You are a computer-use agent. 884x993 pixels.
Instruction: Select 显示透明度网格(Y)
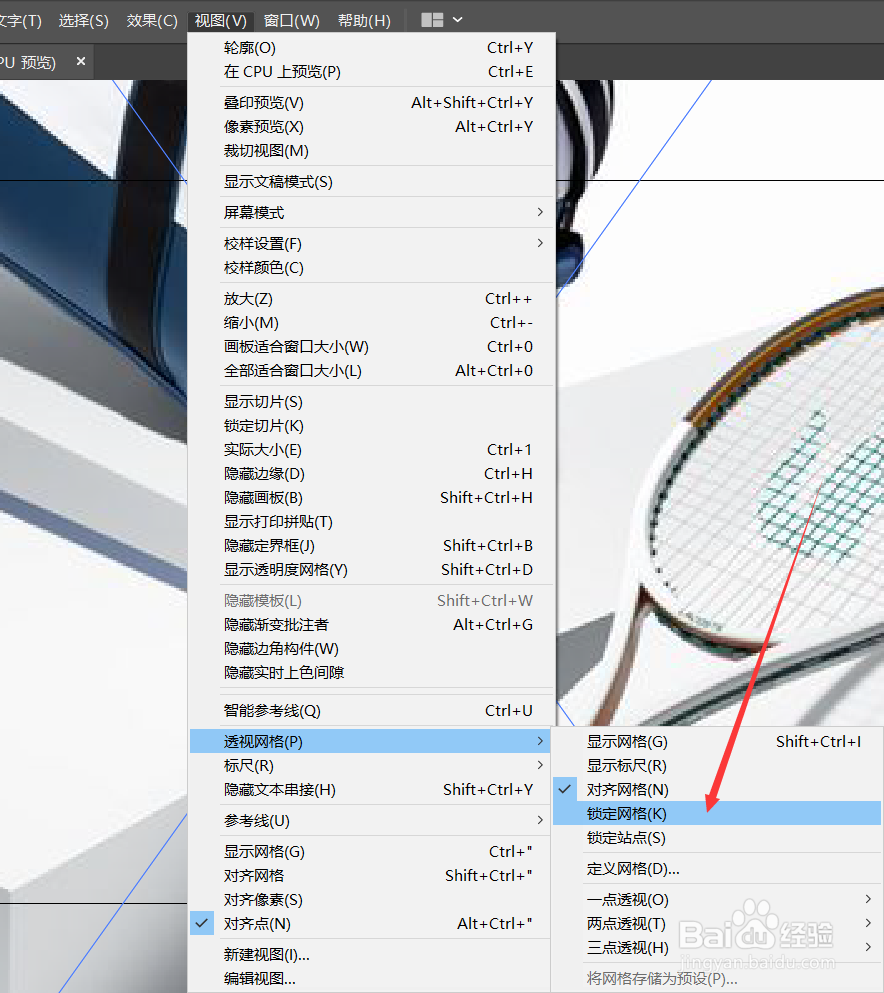coord(372,569)
